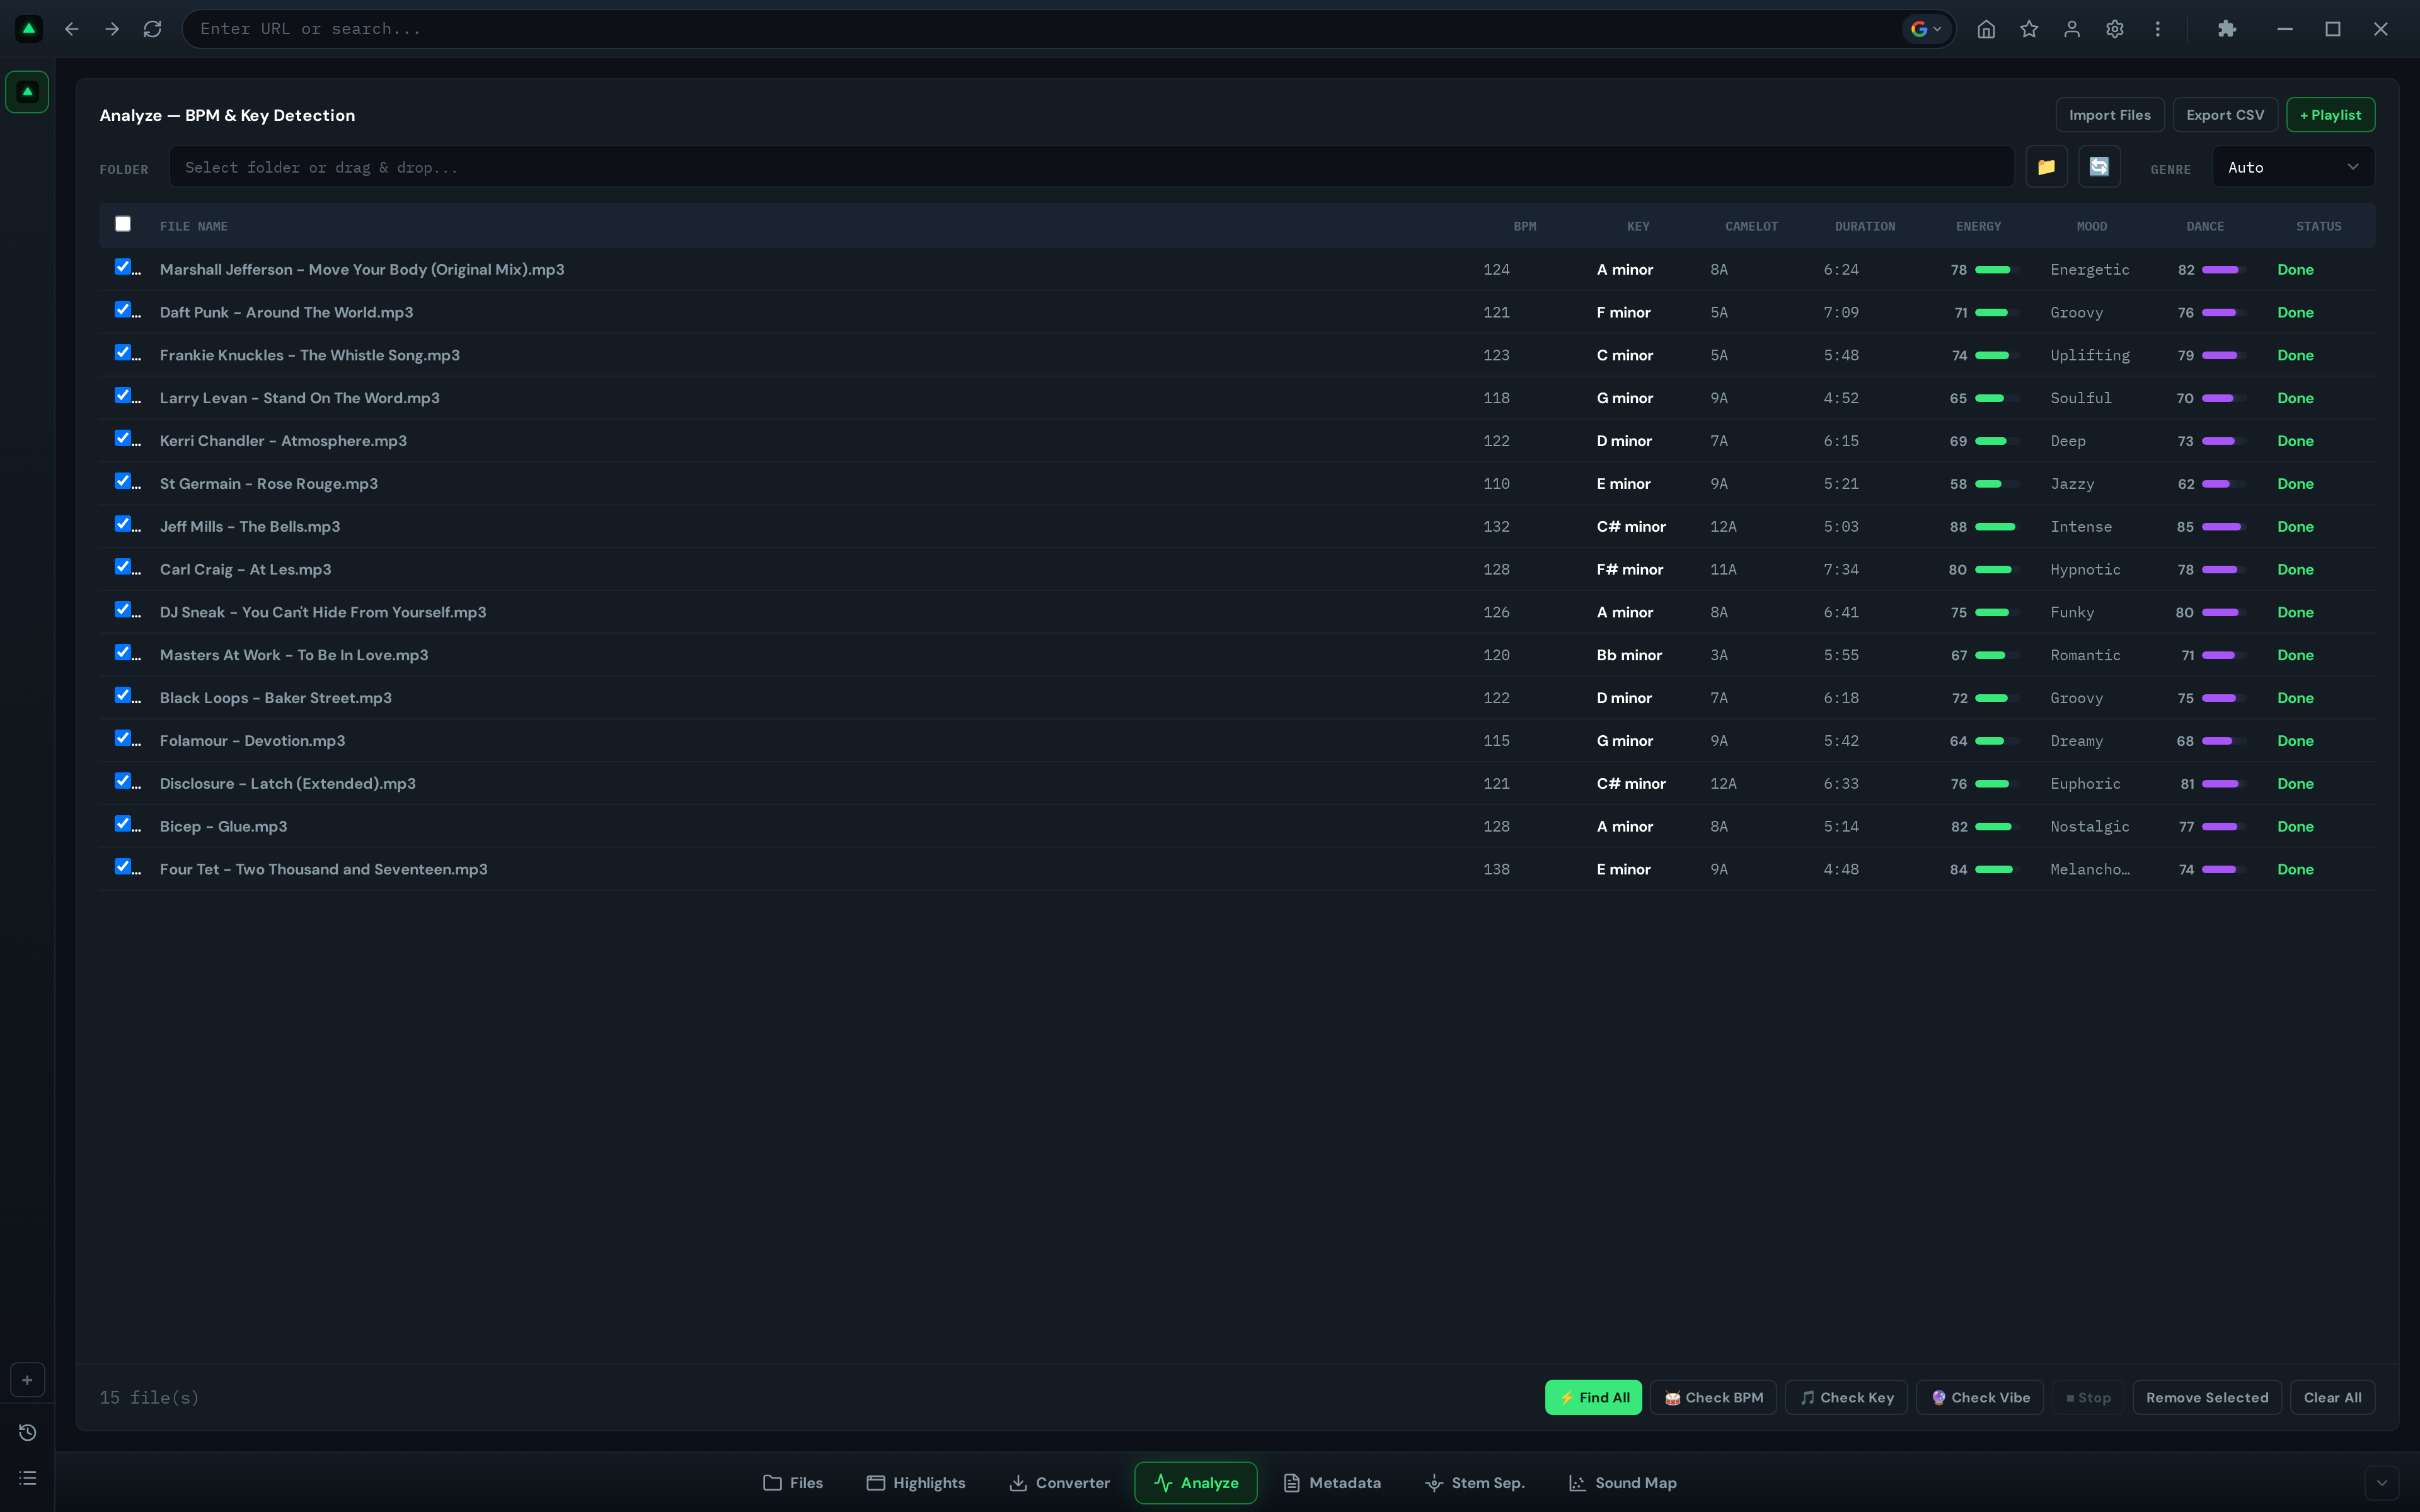This screenshot has width=2420, height=1512.
Task: Toggle the select-all checkbox in the header
Action: [123, 224]
